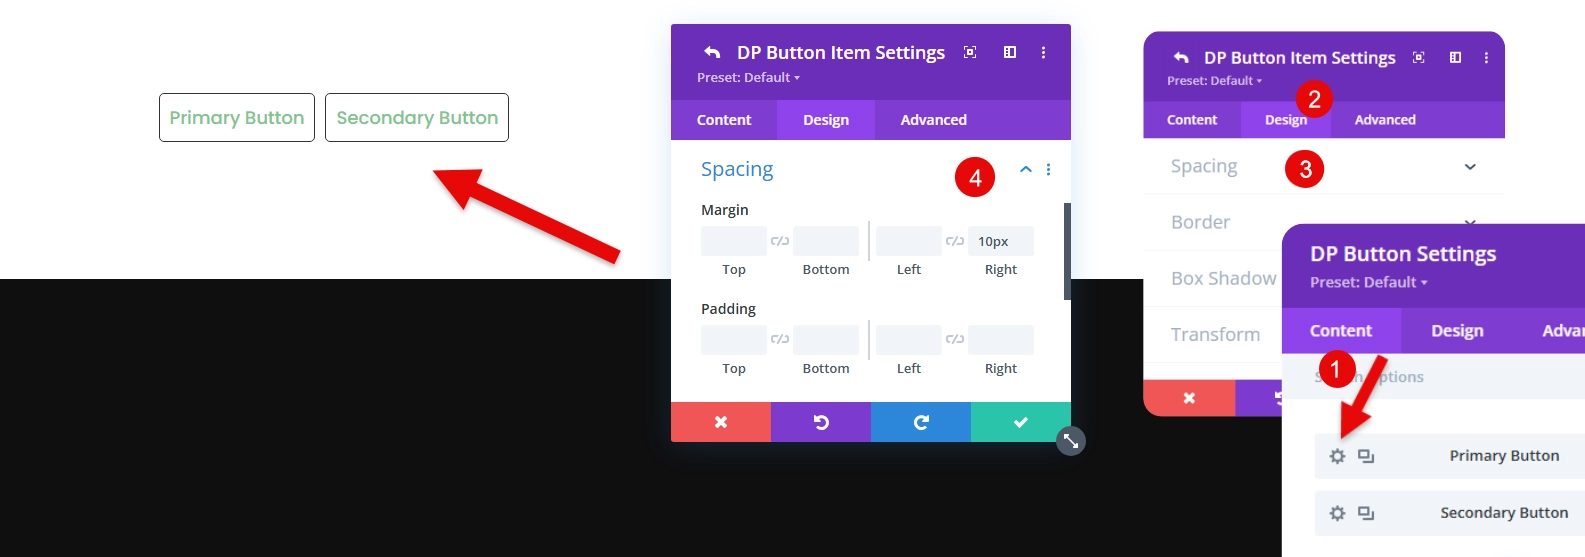Click expand modal icon in center settings header
The width and height of the screenshot is (1585, 557).
tap(970, 52)
